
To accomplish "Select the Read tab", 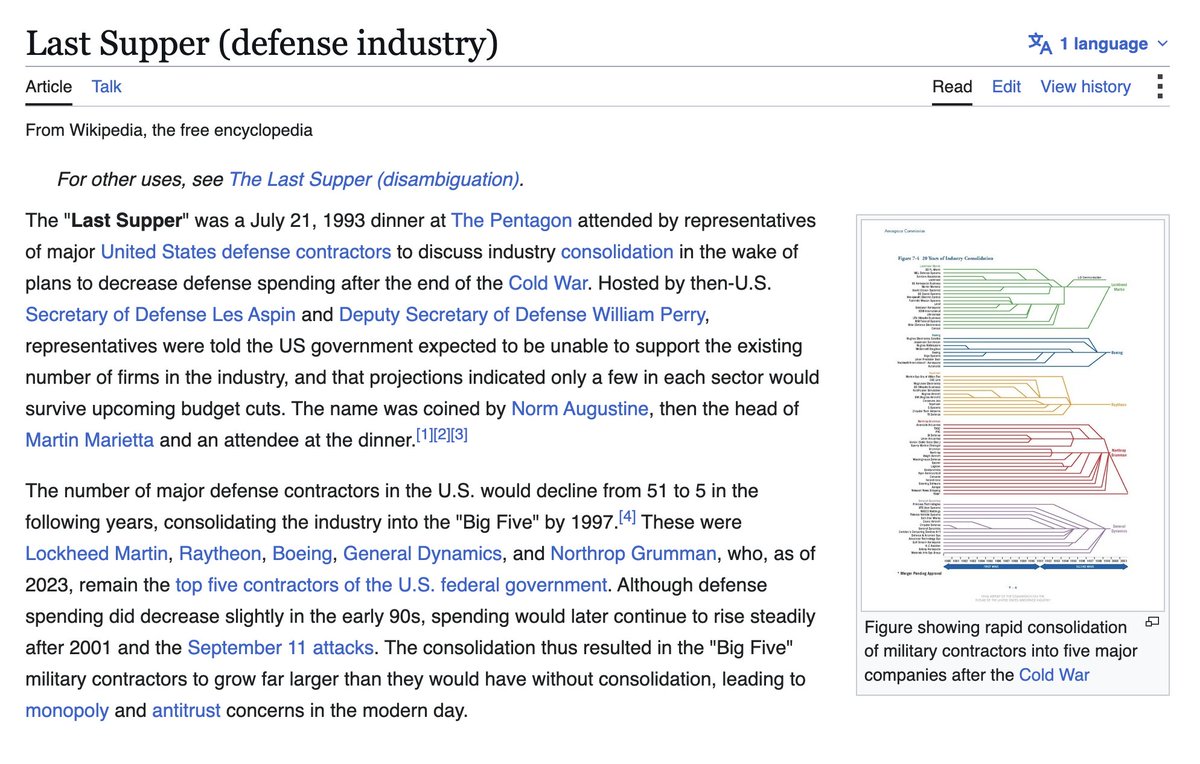I will [952, 87].
